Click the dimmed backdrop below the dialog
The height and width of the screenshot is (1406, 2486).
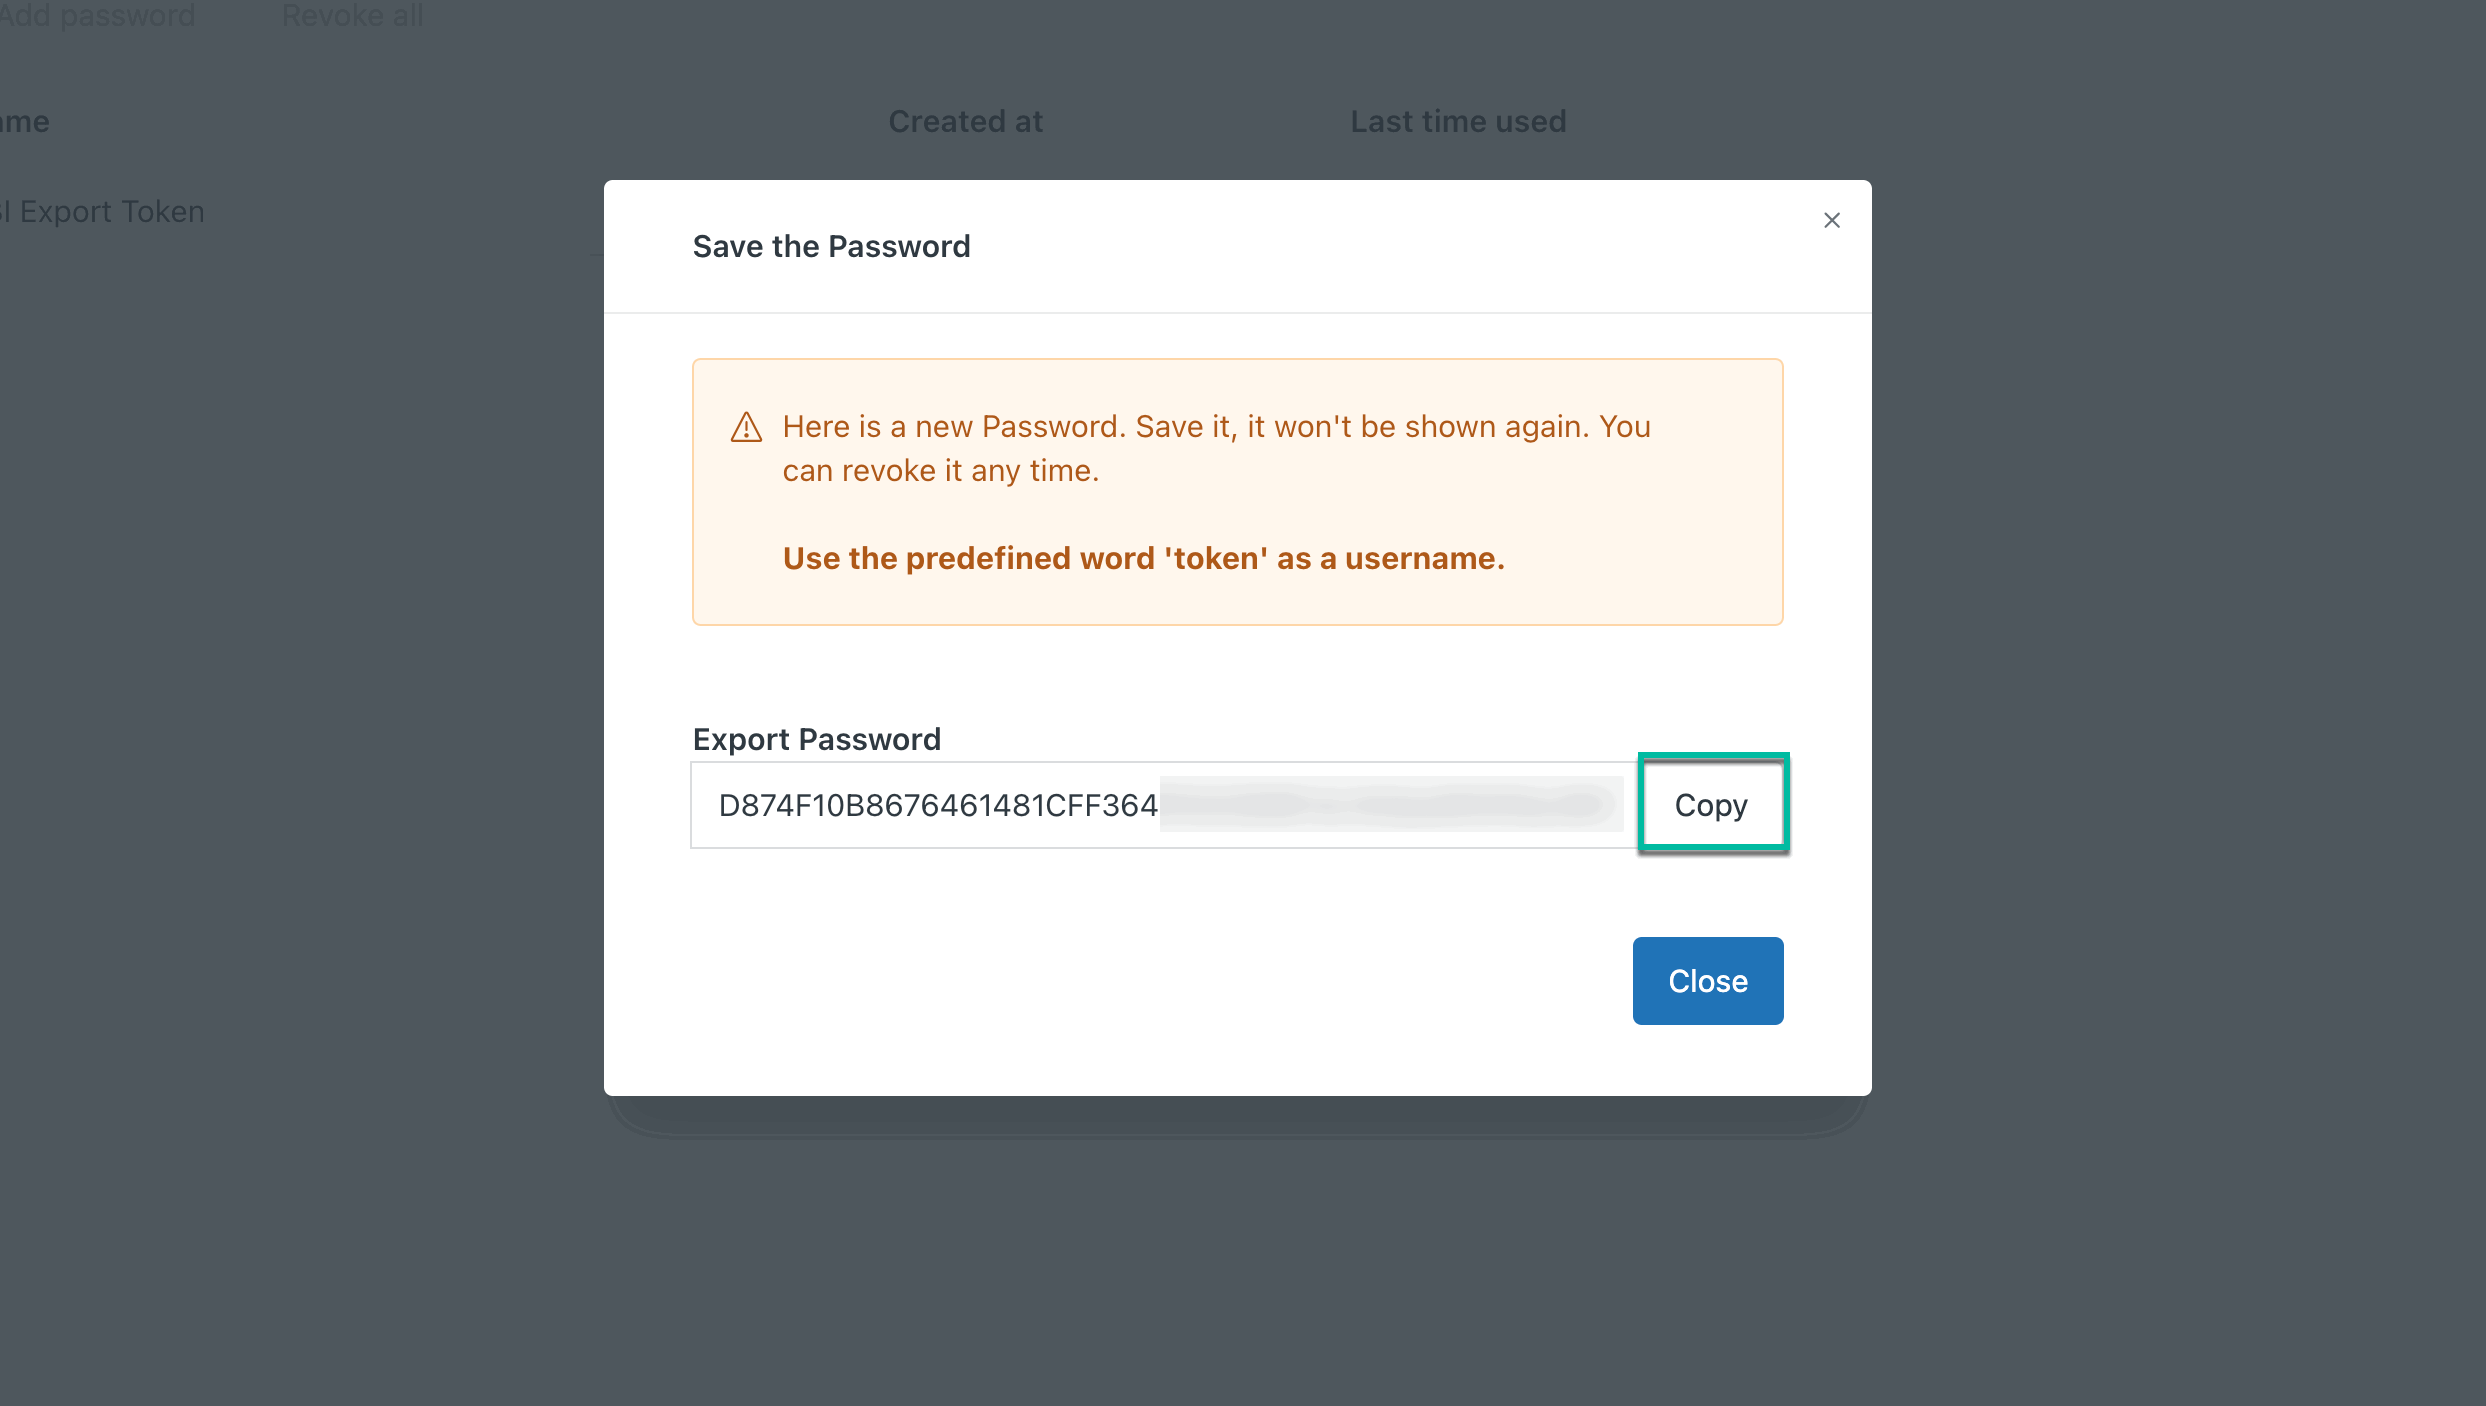(x=1238, y=1260)
